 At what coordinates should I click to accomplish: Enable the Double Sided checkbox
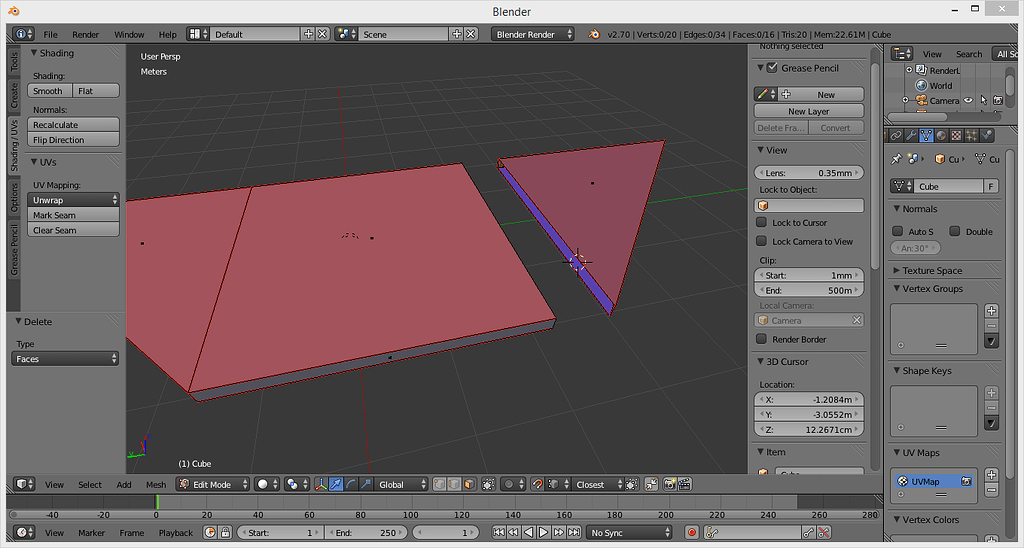tap(955, 231)
